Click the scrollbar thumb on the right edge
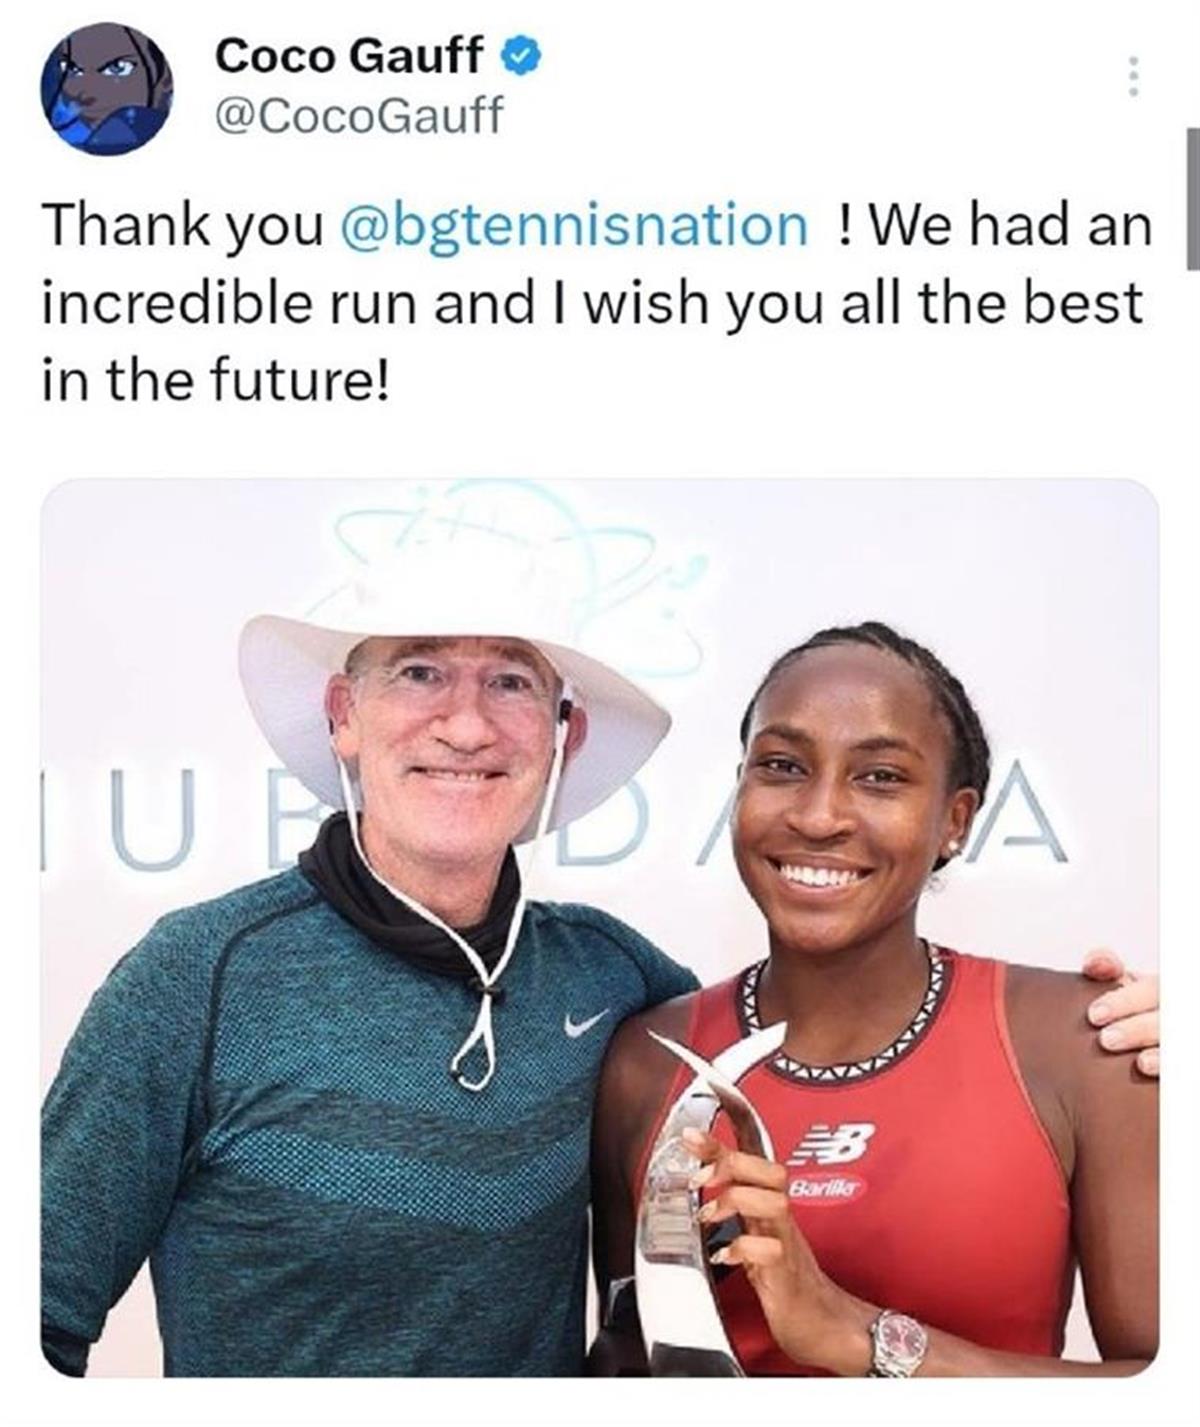This screenshot has width=1200, height=1427. [x=1193, y=198]
